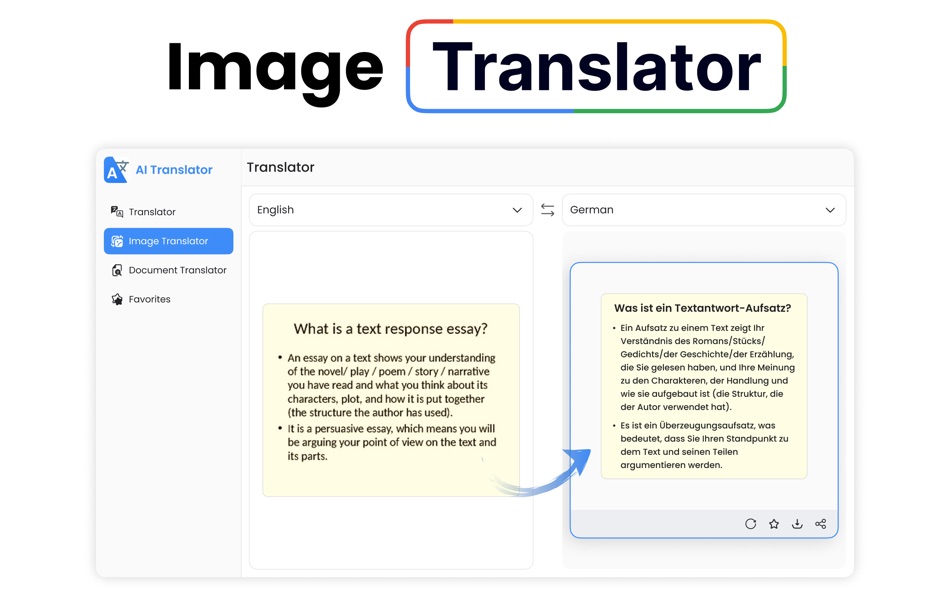The width and height of the screenshot is (950, 594).
Task: Click the Image Translator sidebar icon
Action: click(x=117, y=241)
